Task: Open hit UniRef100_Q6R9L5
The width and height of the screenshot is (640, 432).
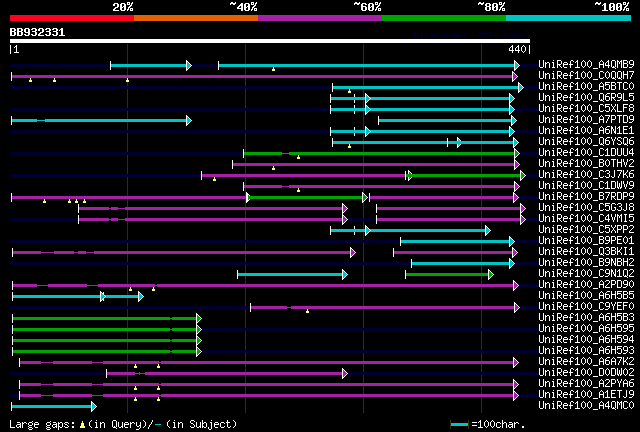Action: point(586,97)
